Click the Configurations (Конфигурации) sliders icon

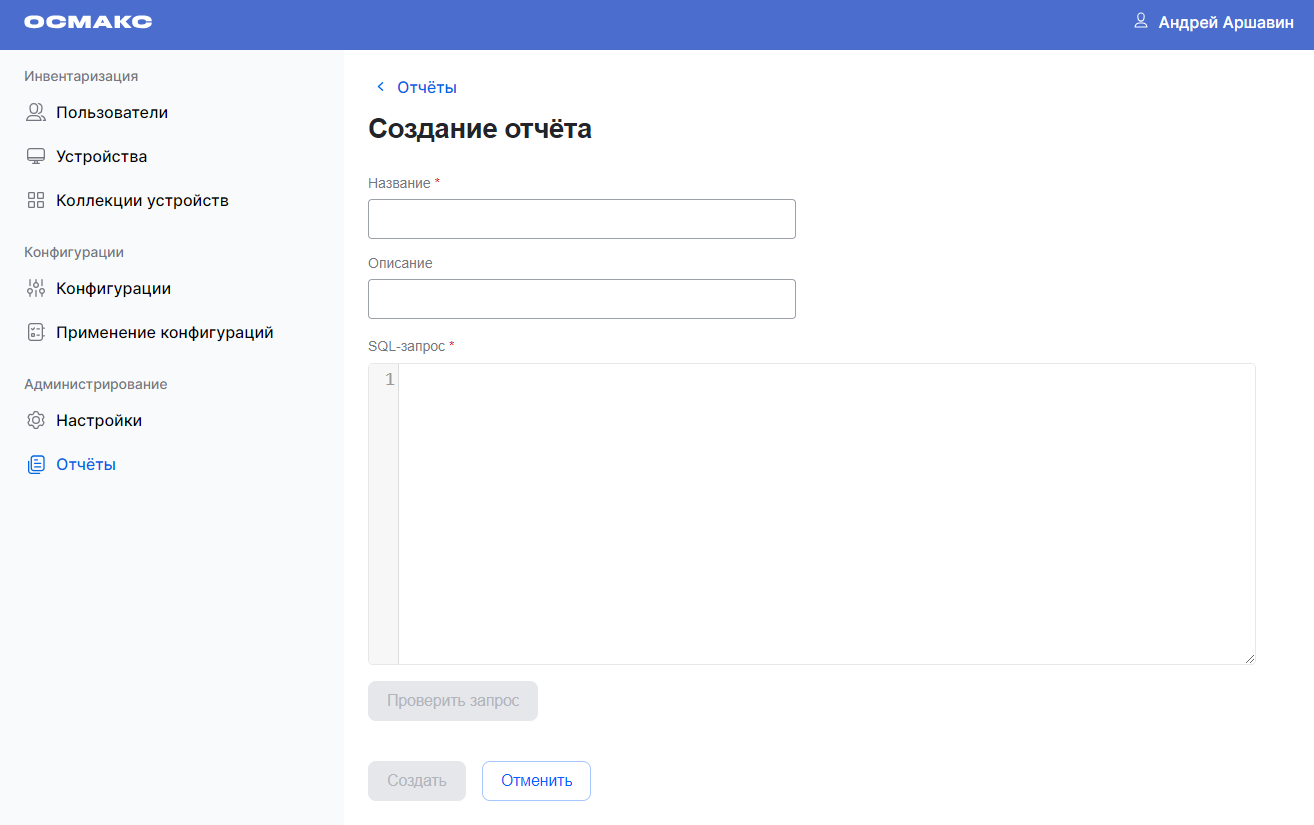pos(36,289)
